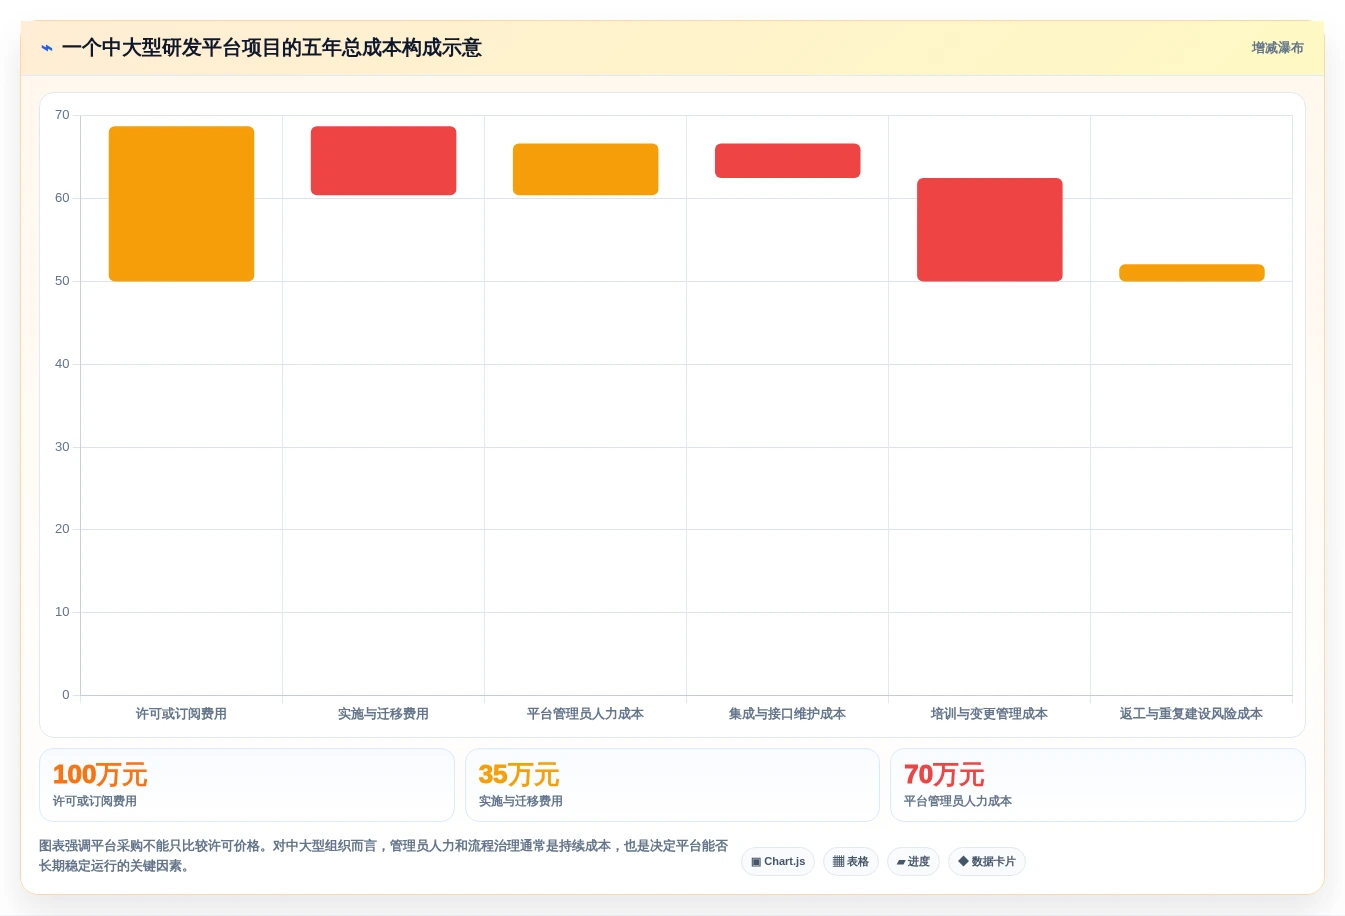
Task: Click the x-axis label 返工与重复建设风险成本
Action: [x=1191, y=714]
